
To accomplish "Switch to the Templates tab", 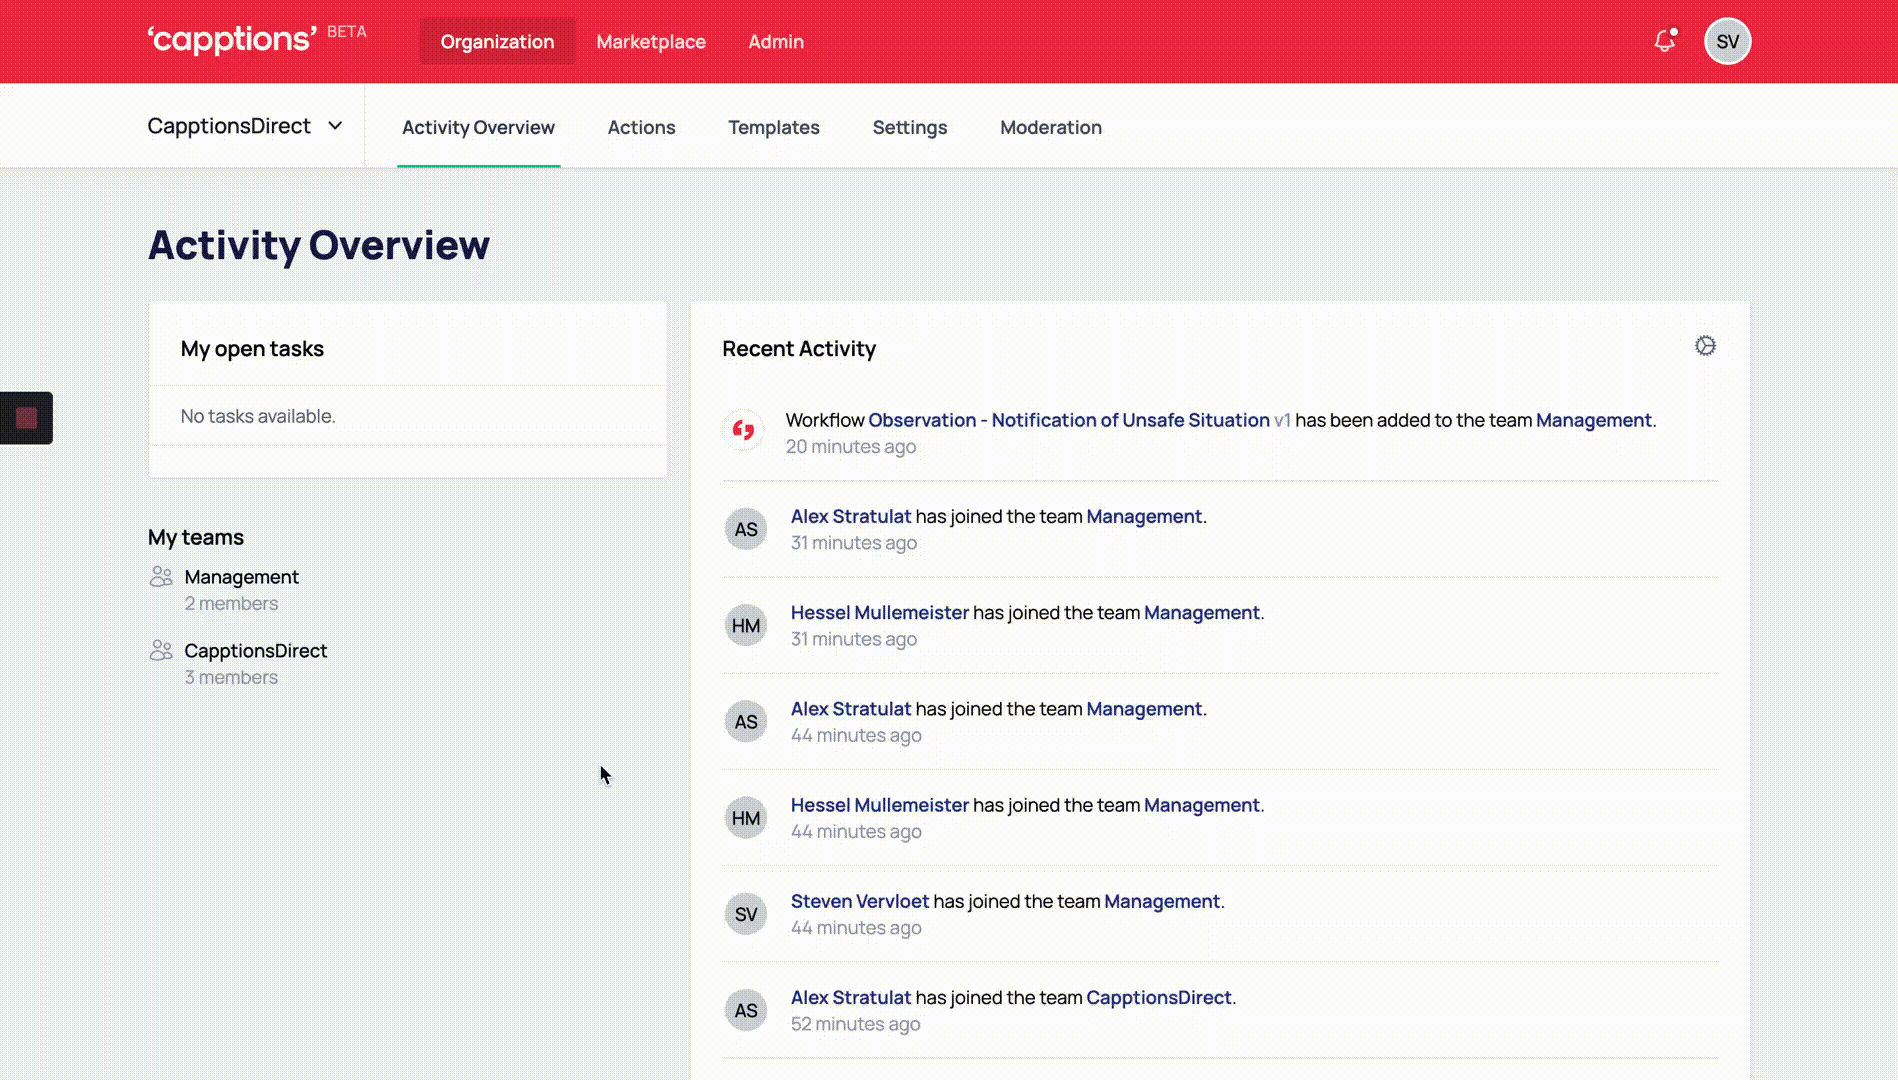I will [x=774, y=127].
